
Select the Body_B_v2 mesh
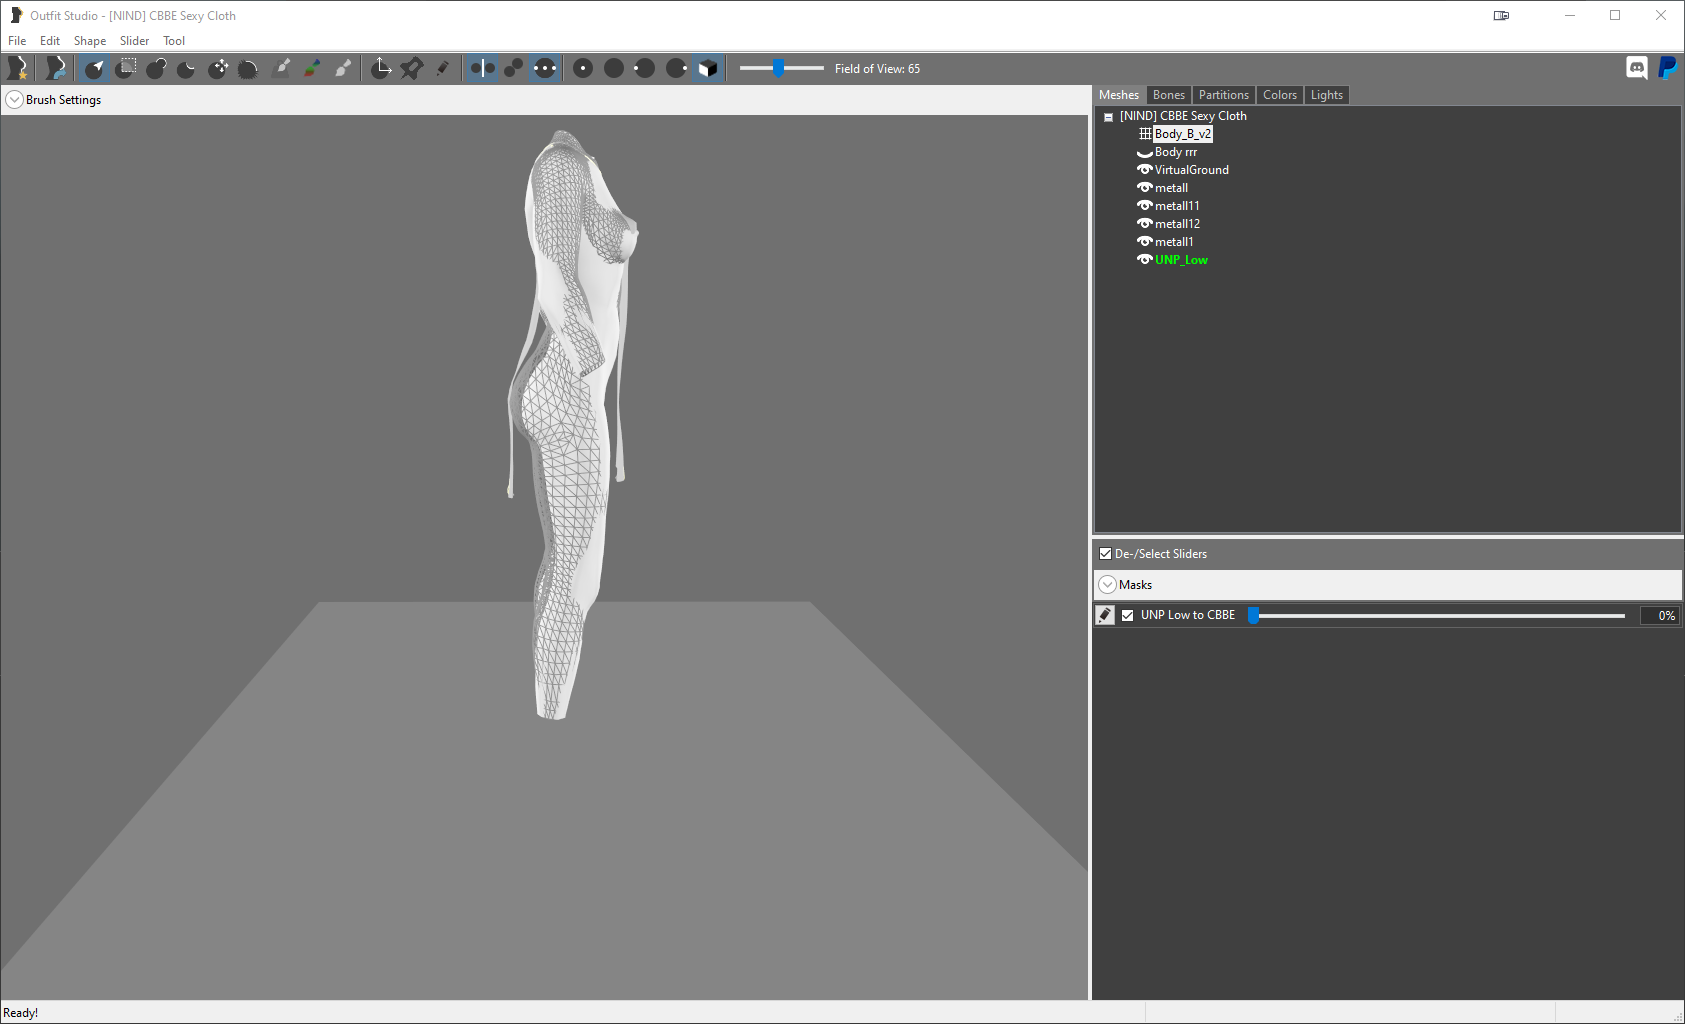1182,134
